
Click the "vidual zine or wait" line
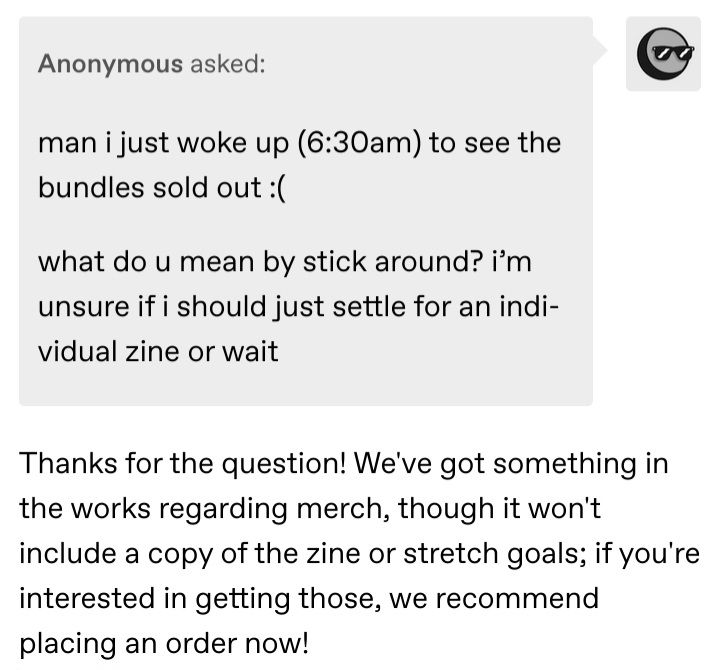pyautogui.click(x=158, y=351)
